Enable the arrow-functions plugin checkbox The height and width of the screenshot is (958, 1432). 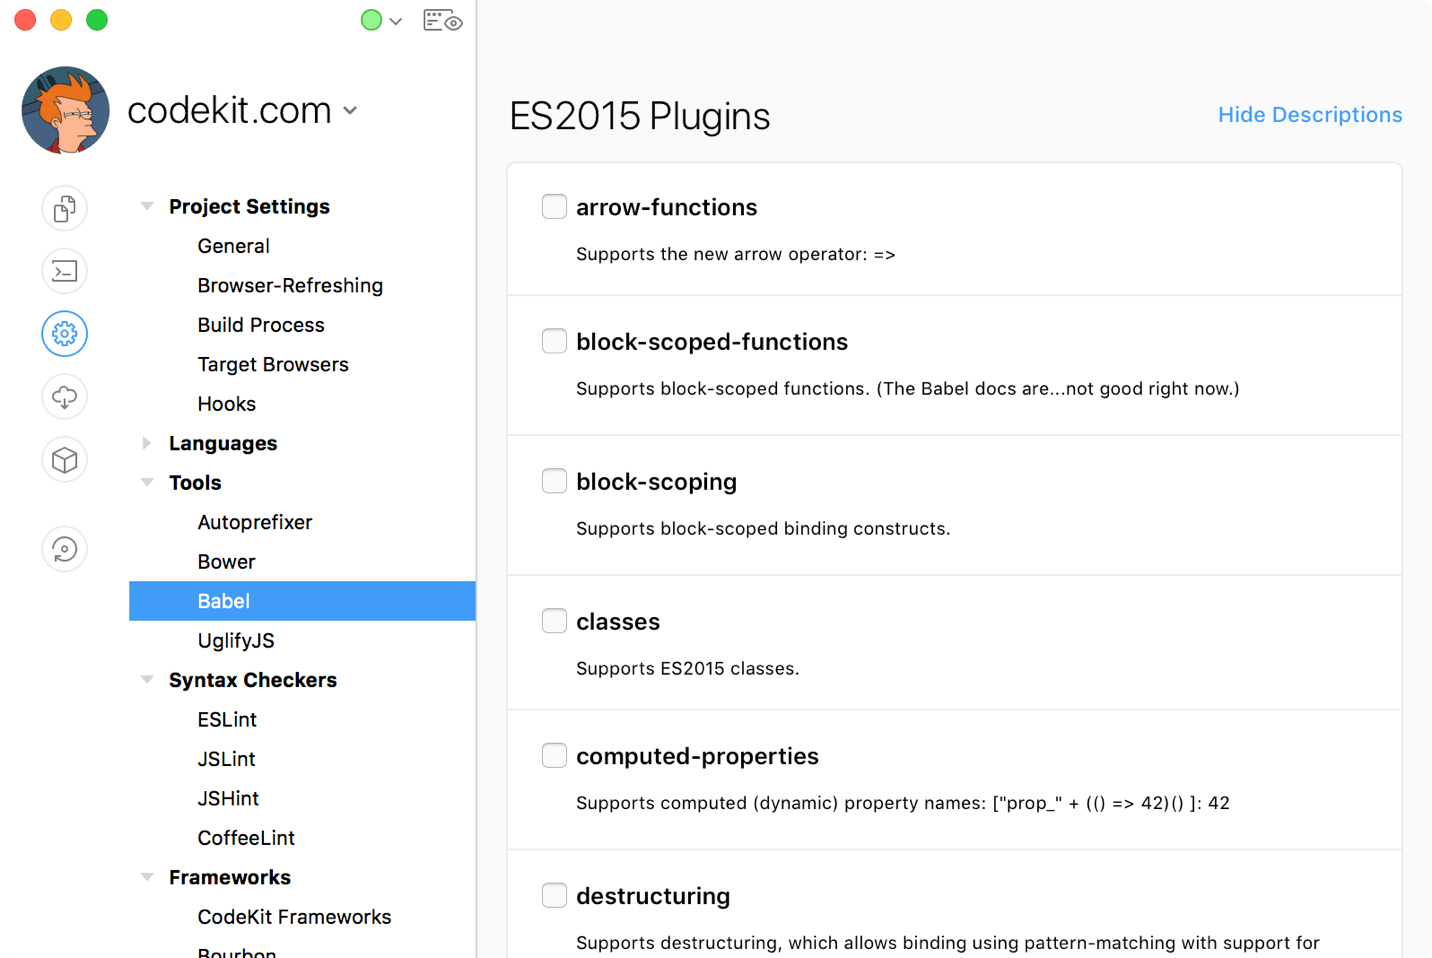coord(554,206)
